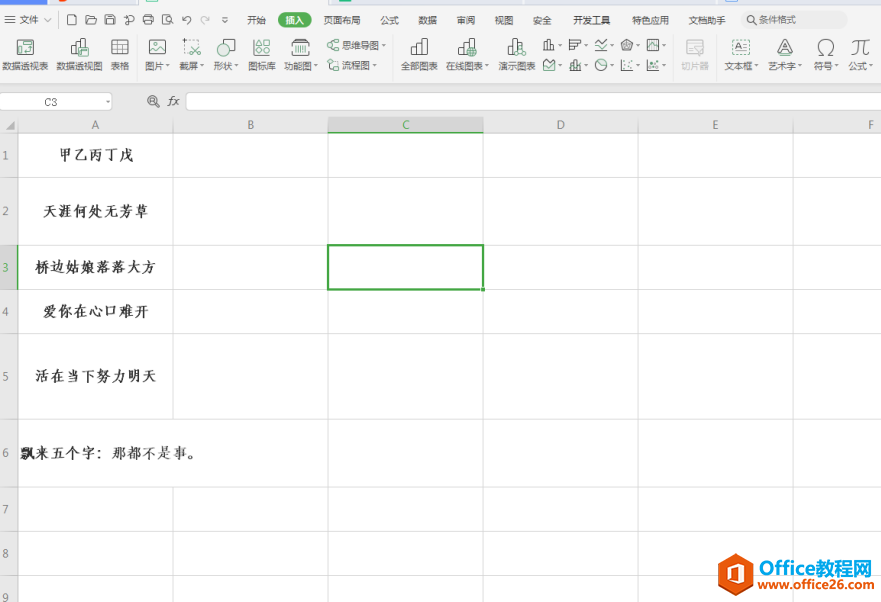Click the printer icon
This screenshot has width=881, height=602.
[148, 20]
